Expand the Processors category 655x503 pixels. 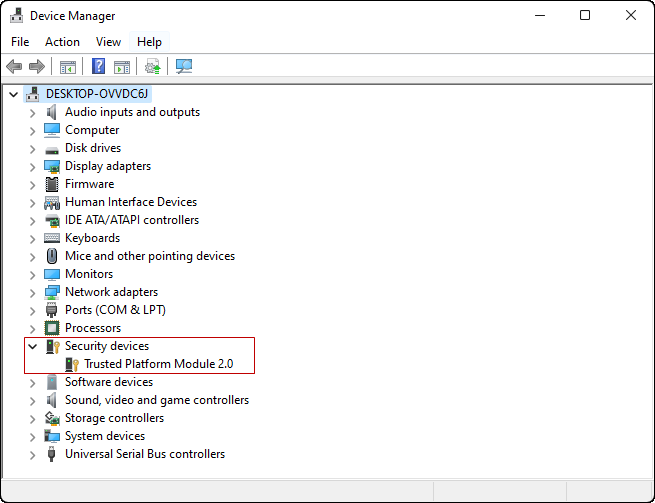pyautogui.click(x=33, y=328)
